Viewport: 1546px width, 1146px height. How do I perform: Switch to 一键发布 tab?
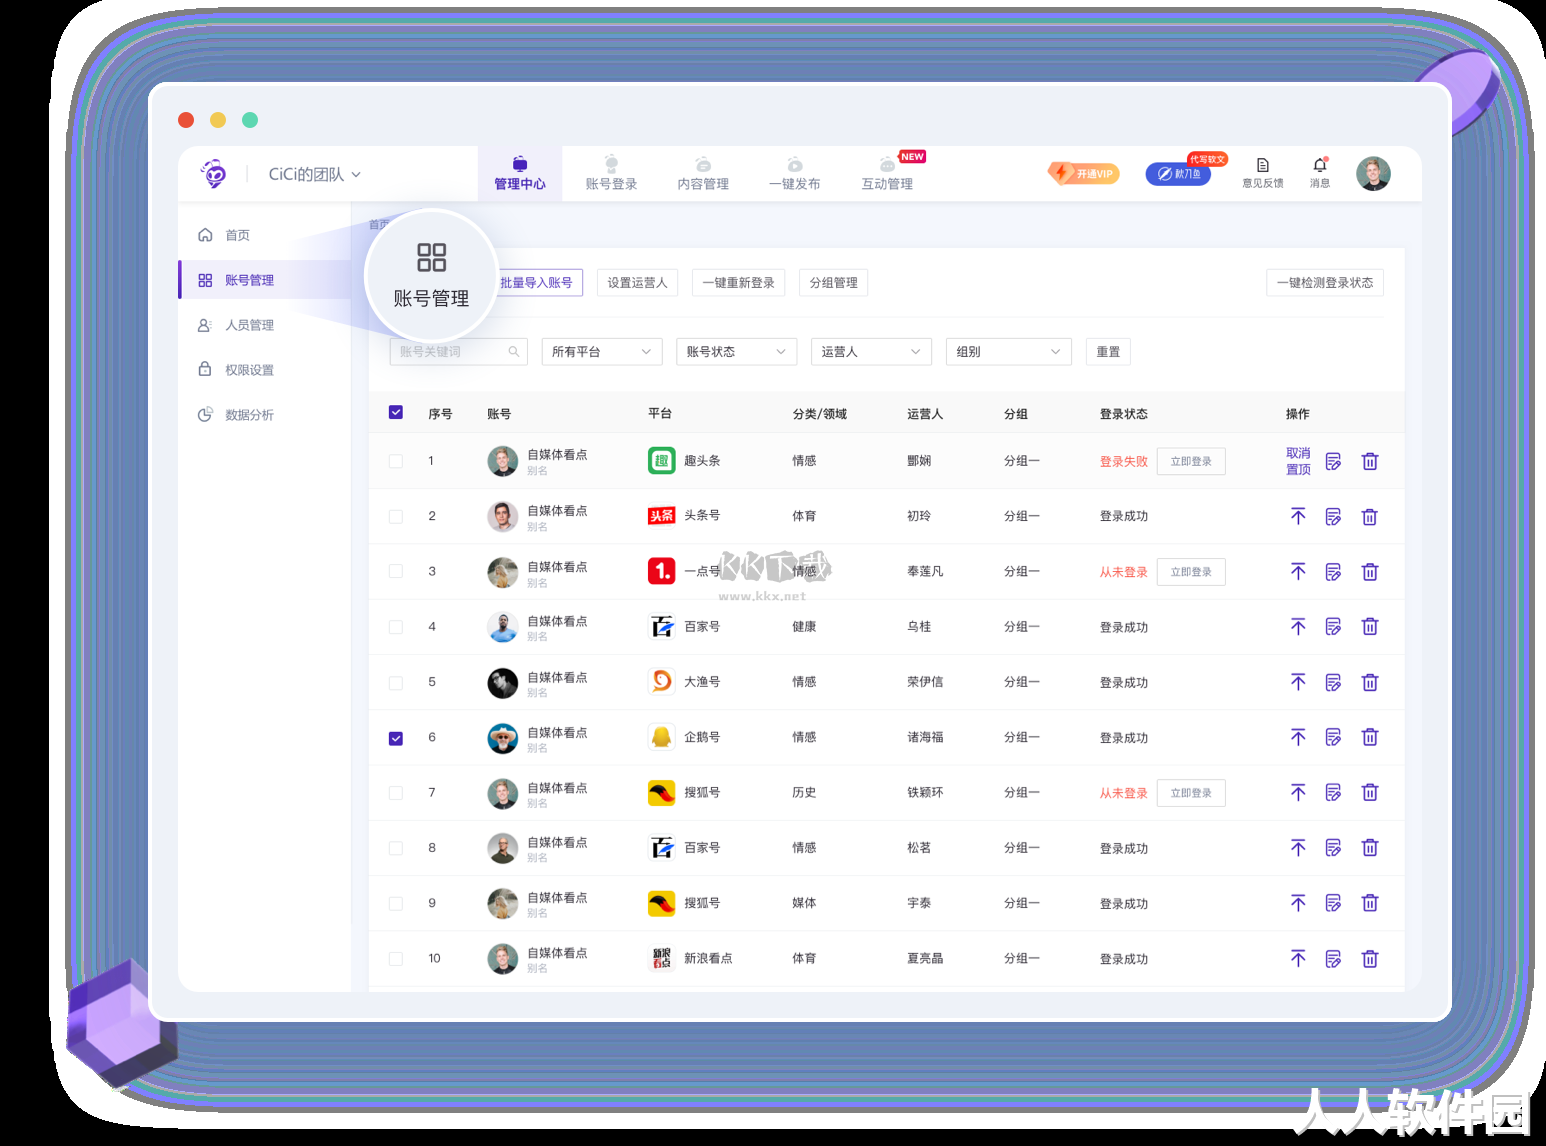pos(795,174)
